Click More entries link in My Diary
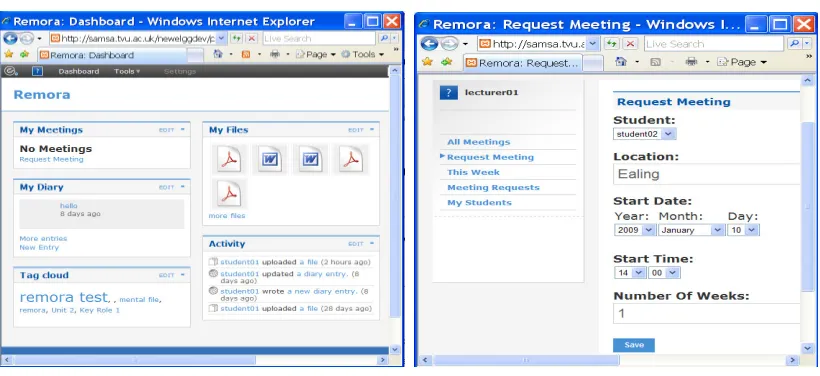The height and width of the screenshot is (376, 820). (43, 238)
